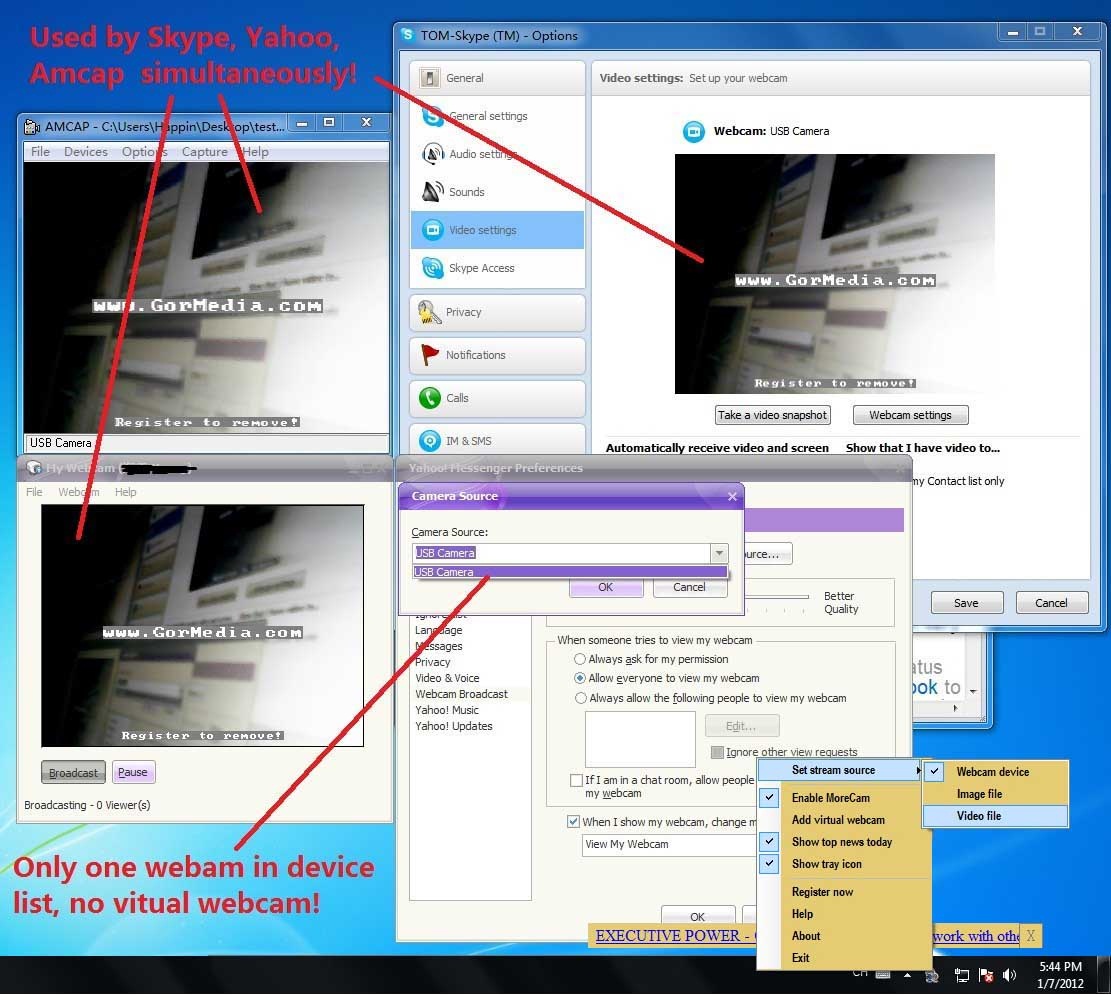Toggle chat room allow people checkbox

pos(576,780)
